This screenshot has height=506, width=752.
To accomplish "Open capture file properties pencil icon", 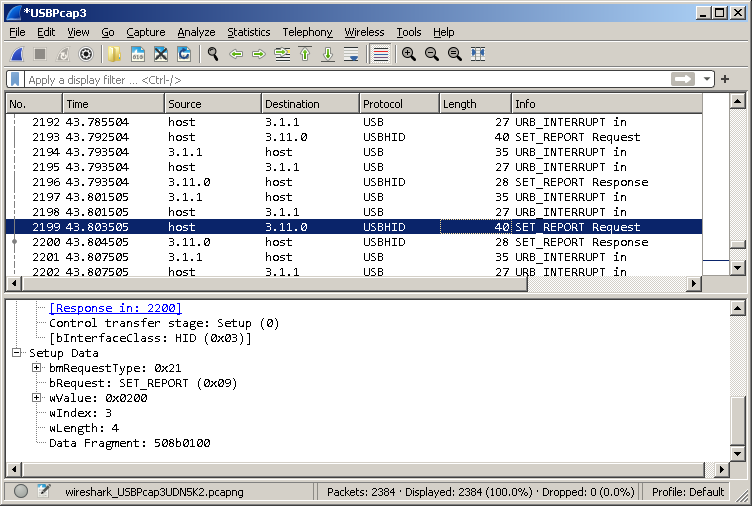I will click(44, 491).
